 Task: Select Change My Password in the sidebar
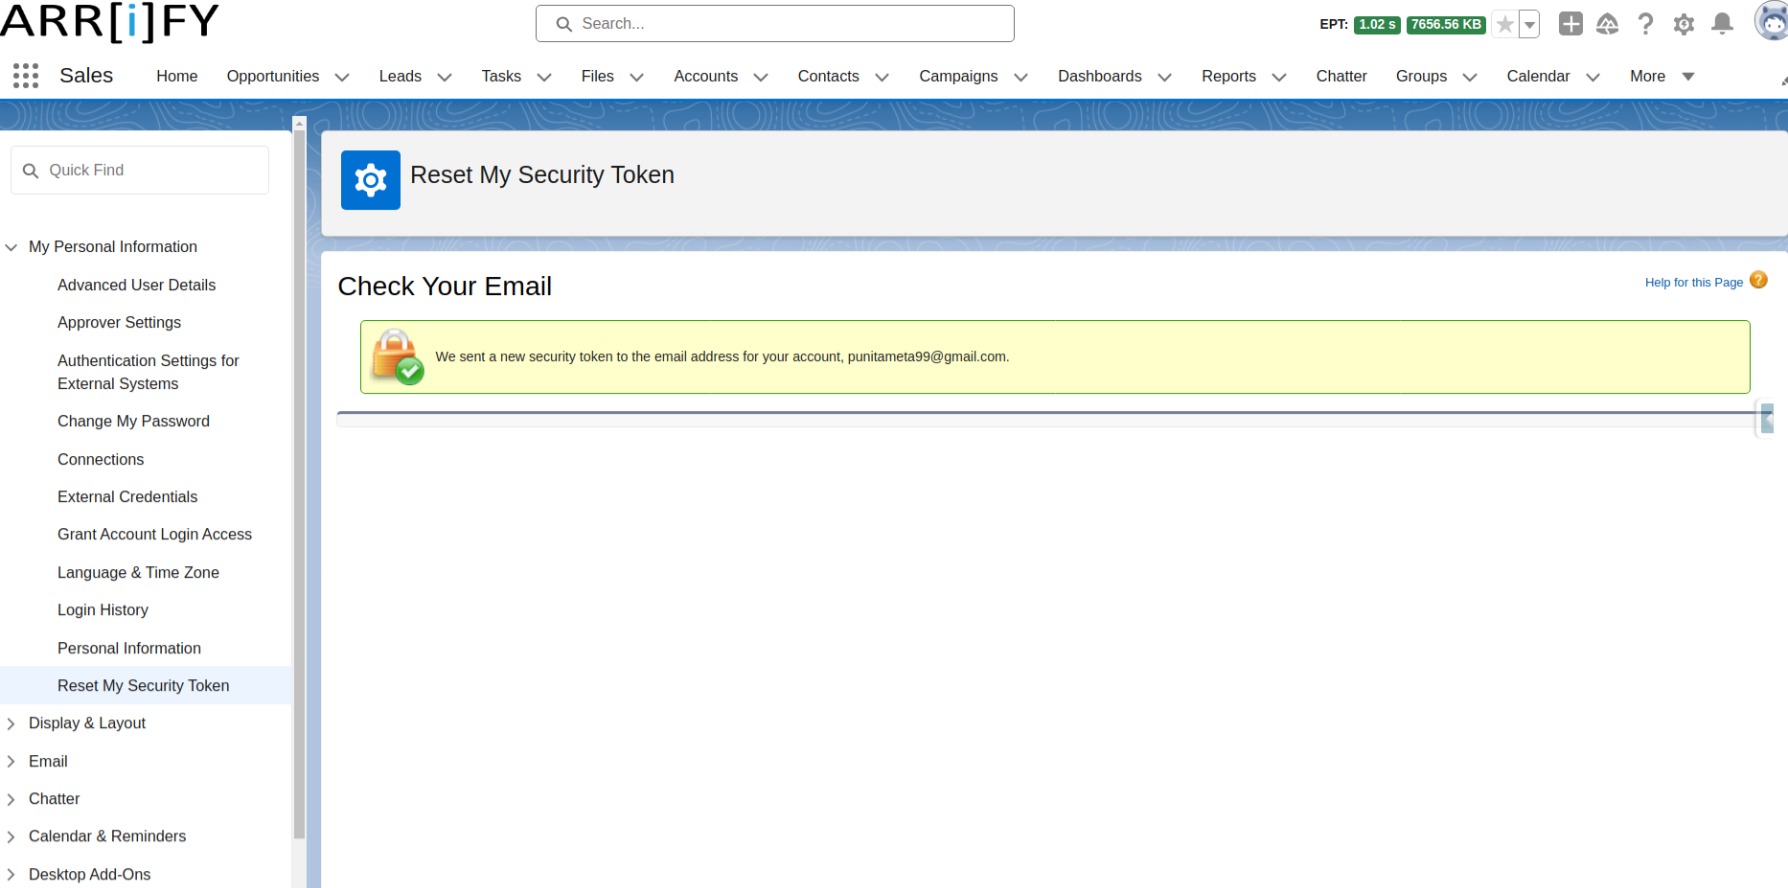pos(133,421)
